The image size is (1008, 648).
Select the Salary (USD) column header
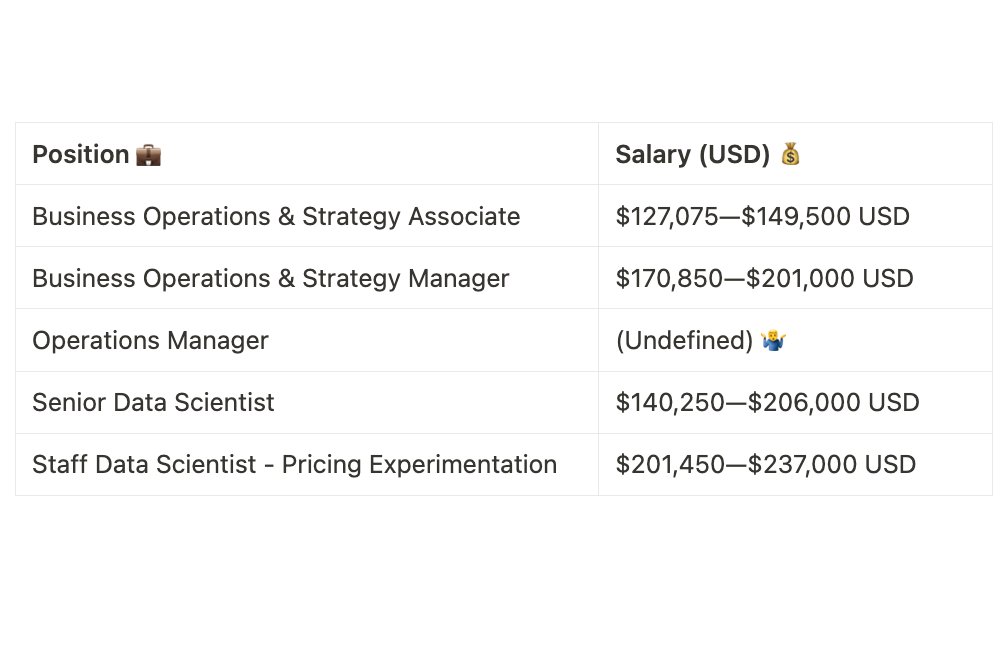pyautogui.click(x=795, y=154)
